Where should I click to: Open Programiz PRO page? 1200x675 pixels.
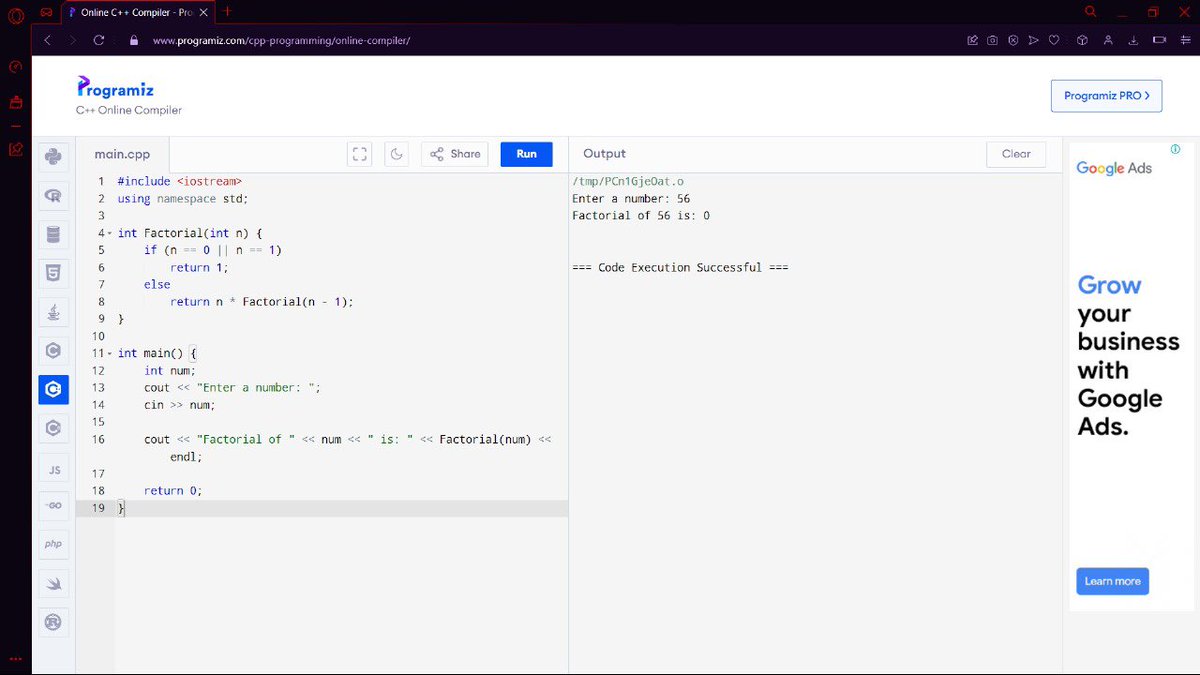pos(1106,96)
